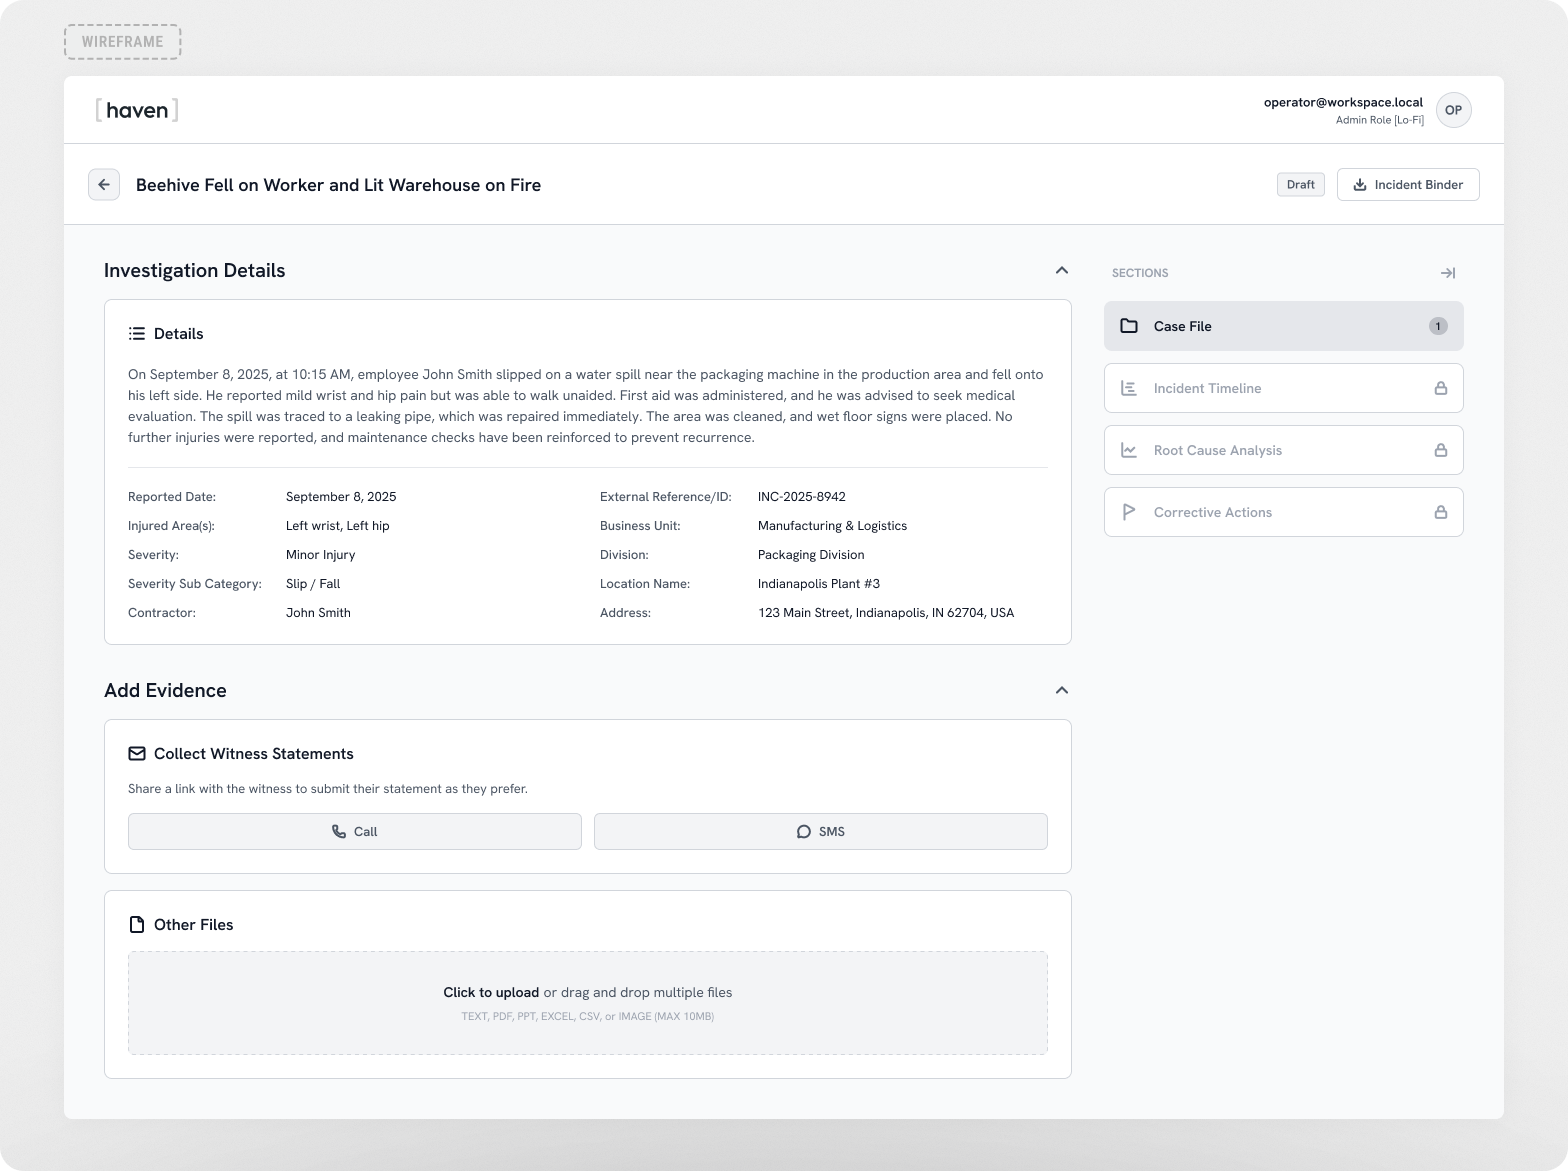Click to upload files in drop zone
Image resolution: width=1568 pixels, height=1171 pixels.
coord(588,1003)
